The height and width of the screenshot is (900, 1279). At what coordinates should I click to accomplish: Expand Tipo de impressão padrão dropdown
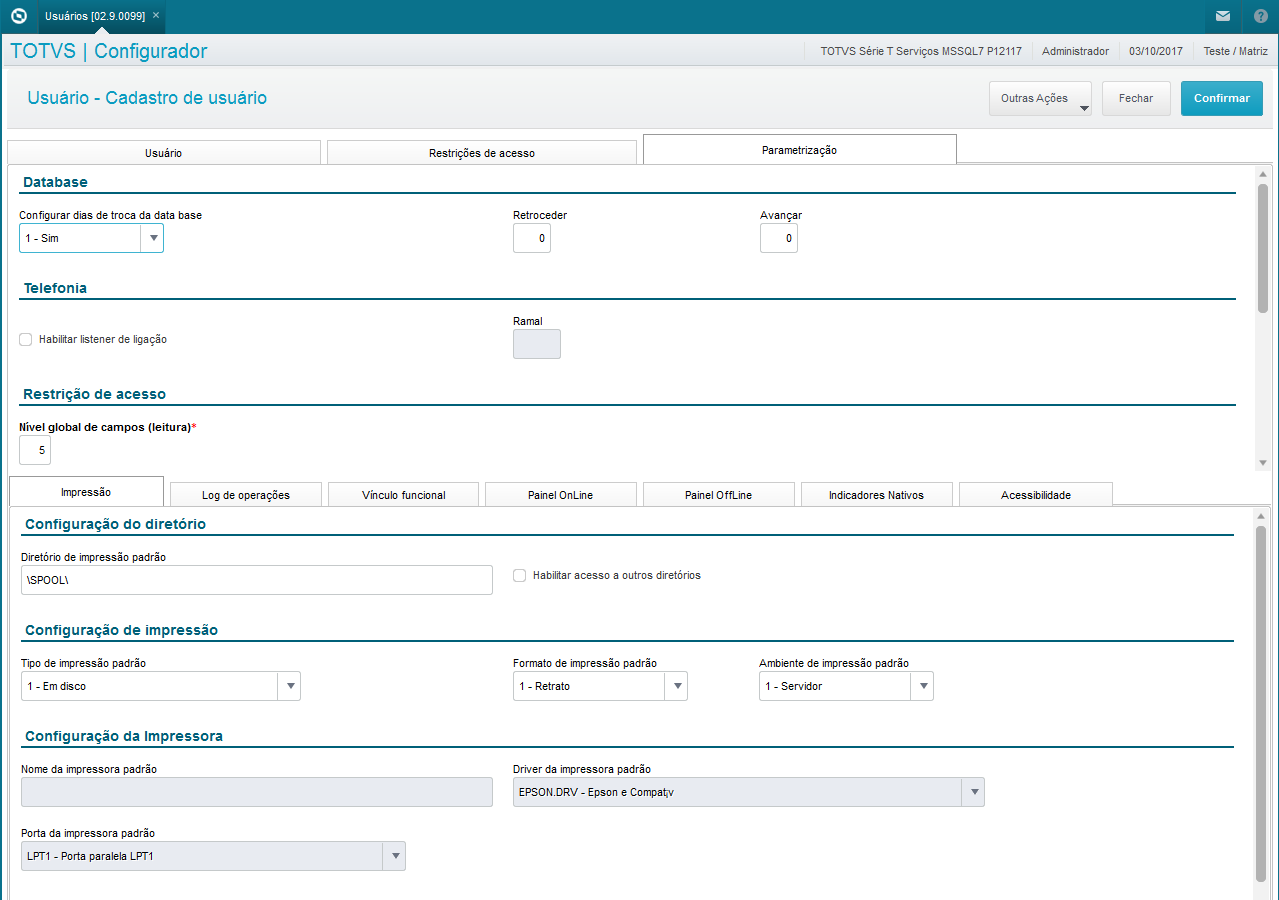(x=289, y=686)
